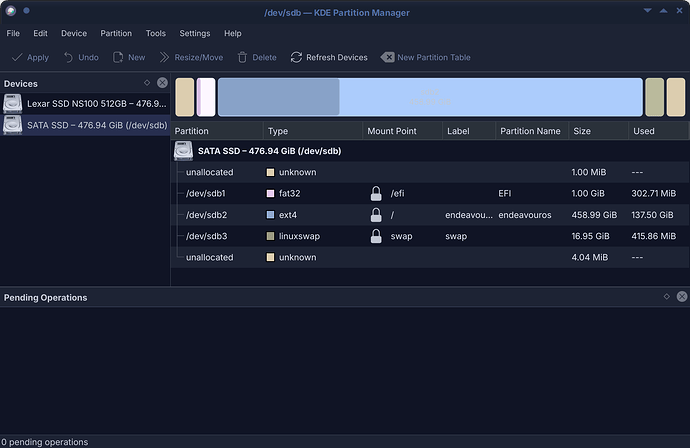Open the Tools menu

click(156, 33)
